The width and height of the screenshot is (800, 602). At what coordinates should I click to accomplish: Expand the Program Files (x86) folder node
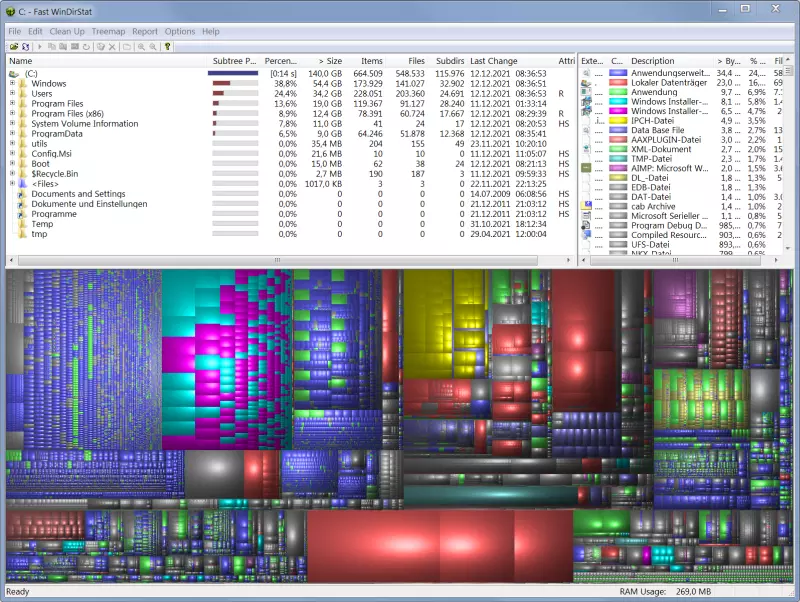12,113
